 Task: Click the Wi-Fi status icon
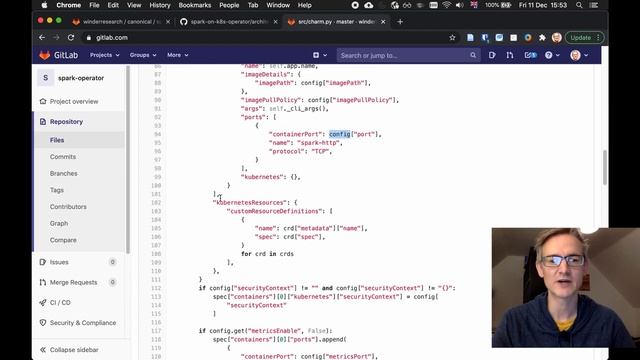click(x=447, y=5)
